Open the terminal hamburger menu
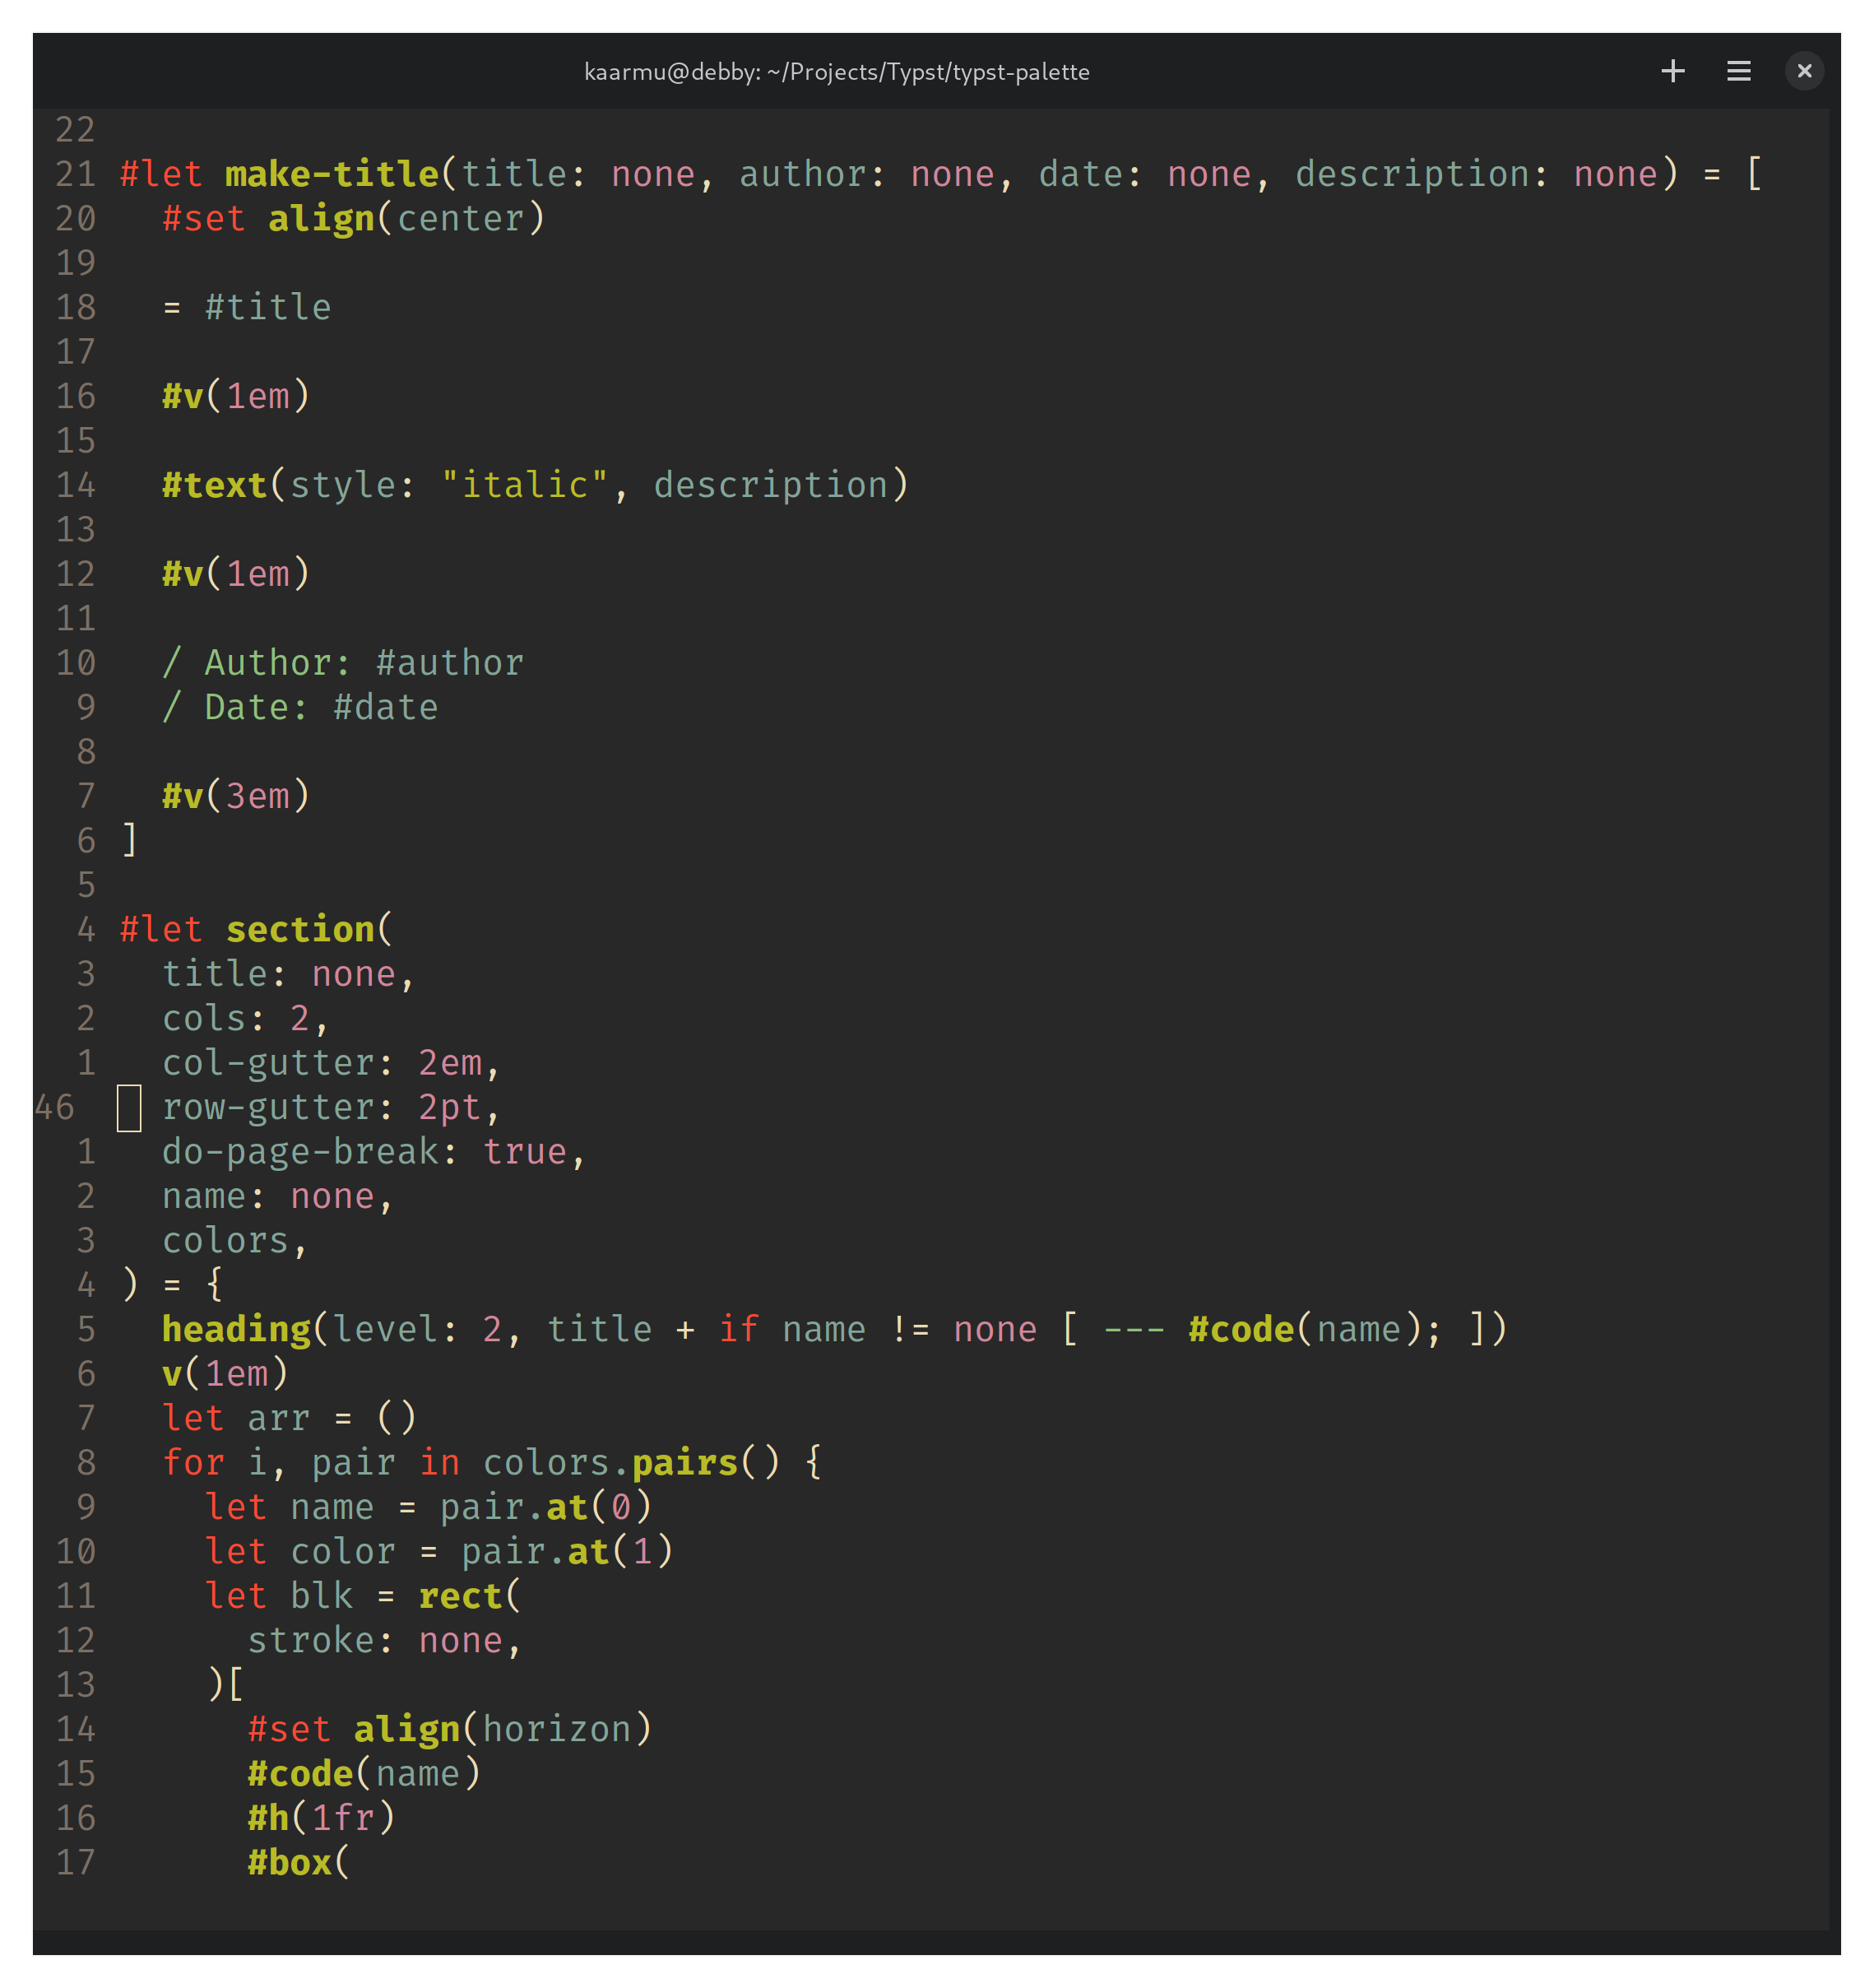 pos(1738,71)
